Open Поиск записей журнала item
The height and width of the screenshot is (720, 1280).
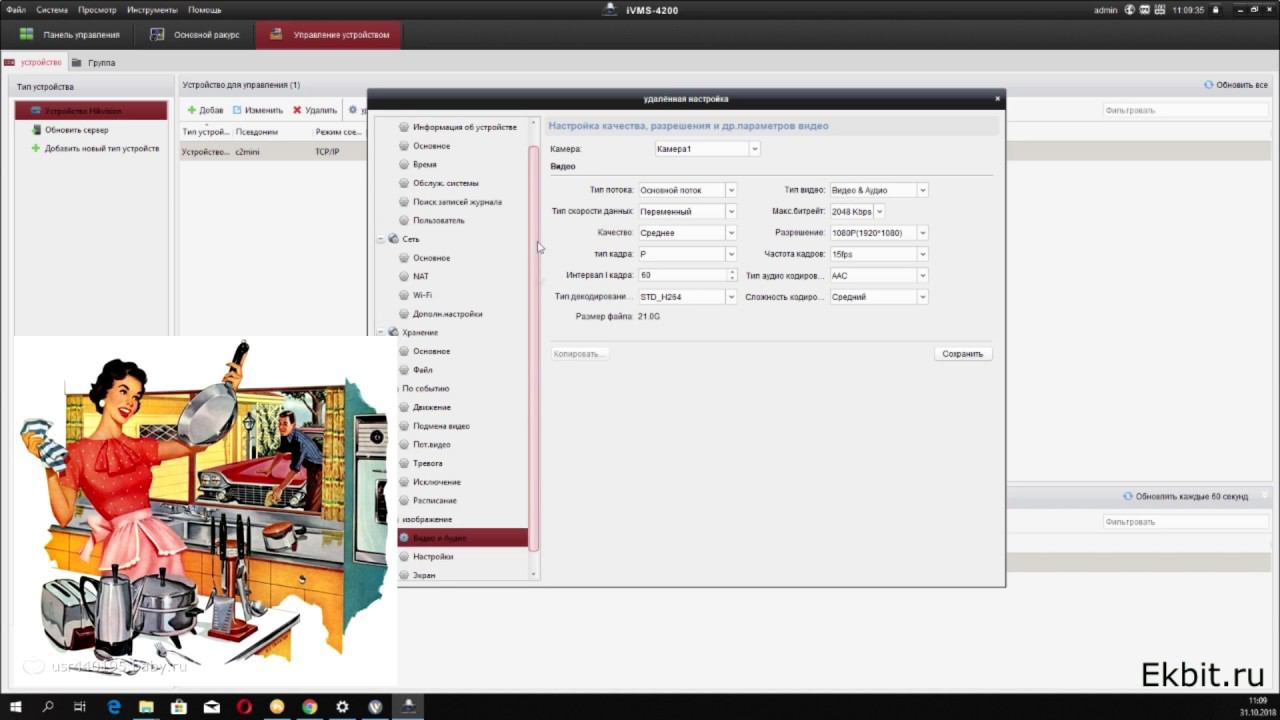click(x=456, y=202)
